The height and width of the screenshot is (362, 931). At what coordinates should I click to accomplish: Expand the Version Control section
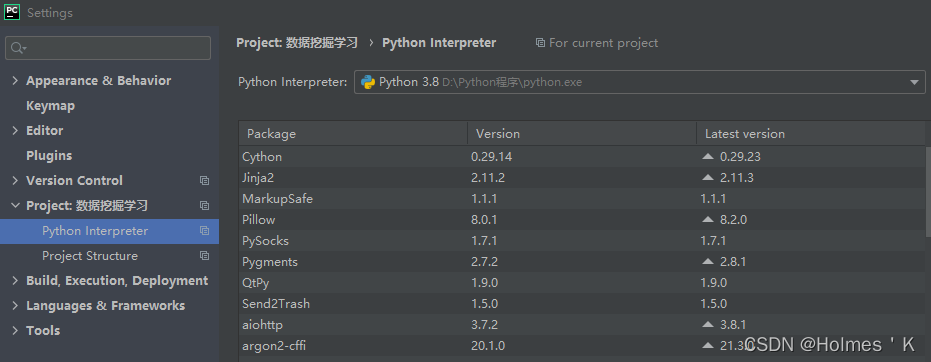point(15,180)
